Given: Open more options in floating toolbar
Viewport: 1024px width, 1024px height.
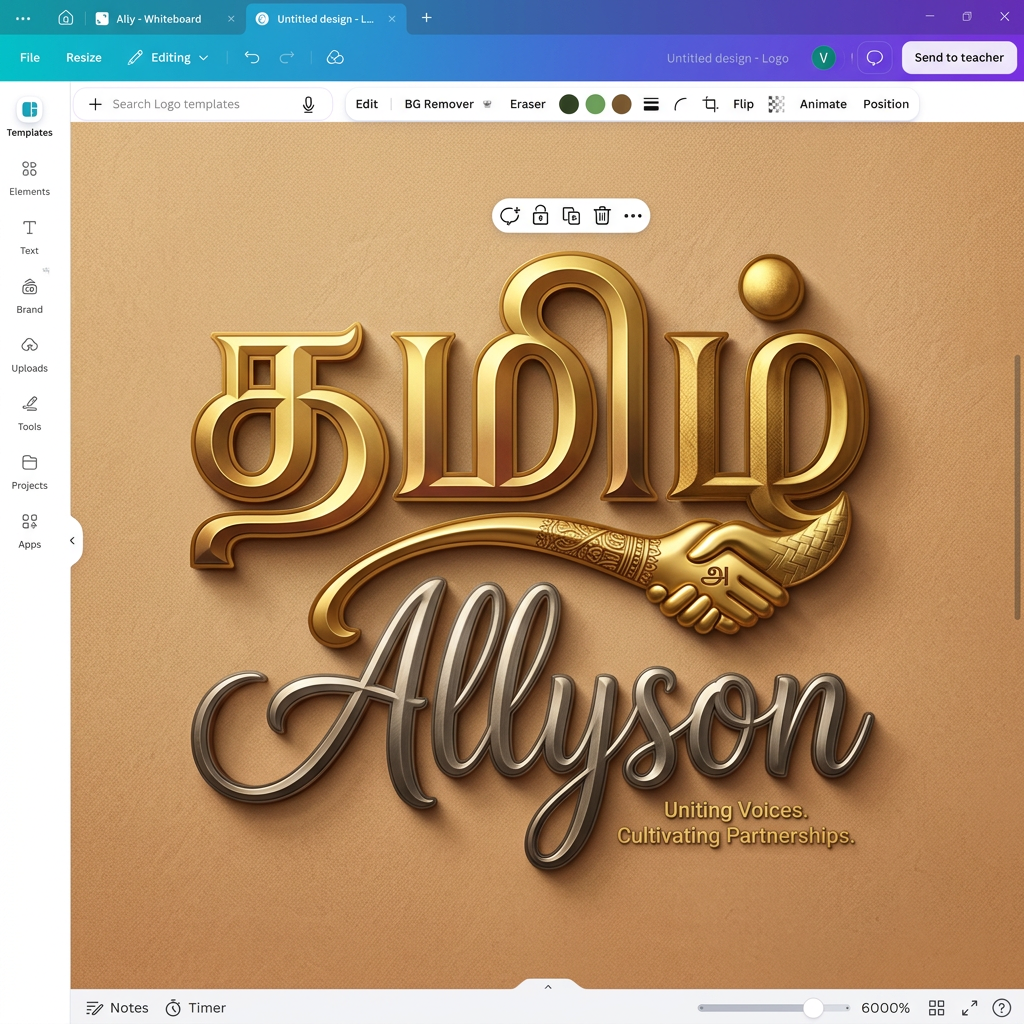Looking at the screenshot, I should pos(633,216).
